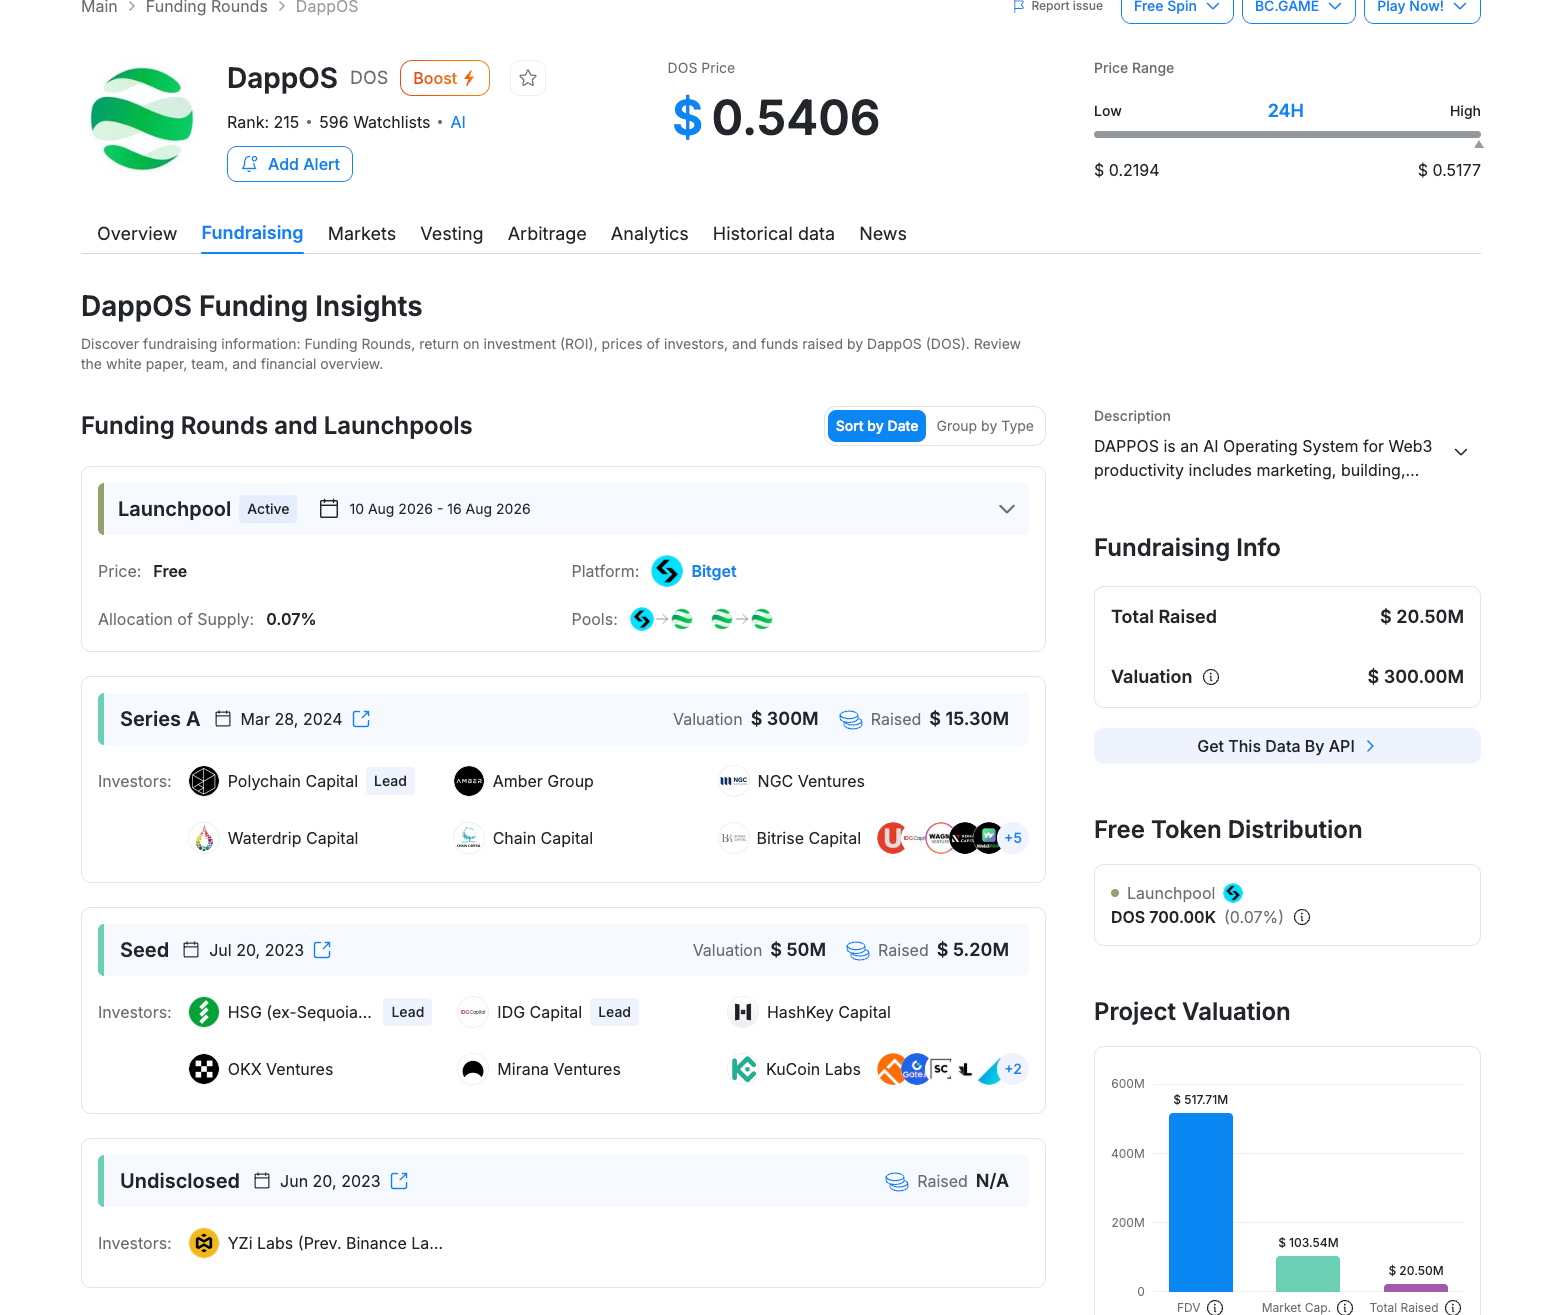Open KuCoin Labs investor logo
This screenshot has width=1542, height=1315.
click(743, 1069)
